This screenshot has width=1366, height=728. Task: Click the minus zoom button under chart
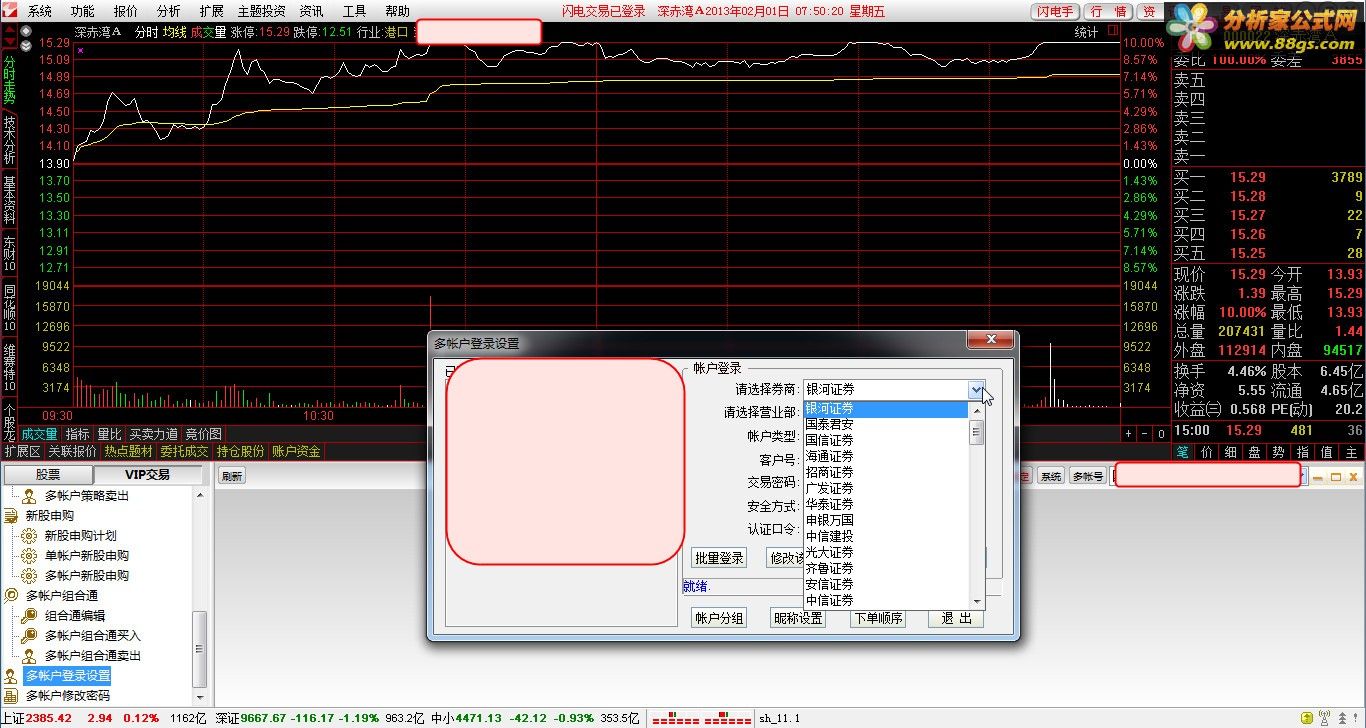coord(1144,434)
